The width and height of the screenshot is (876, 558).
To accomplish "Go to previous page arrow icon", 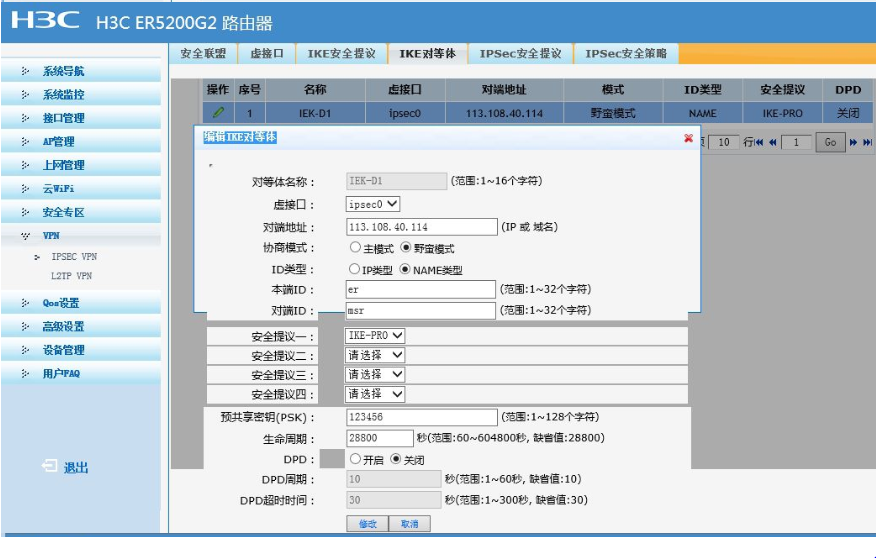I will (x=773, y=142).
